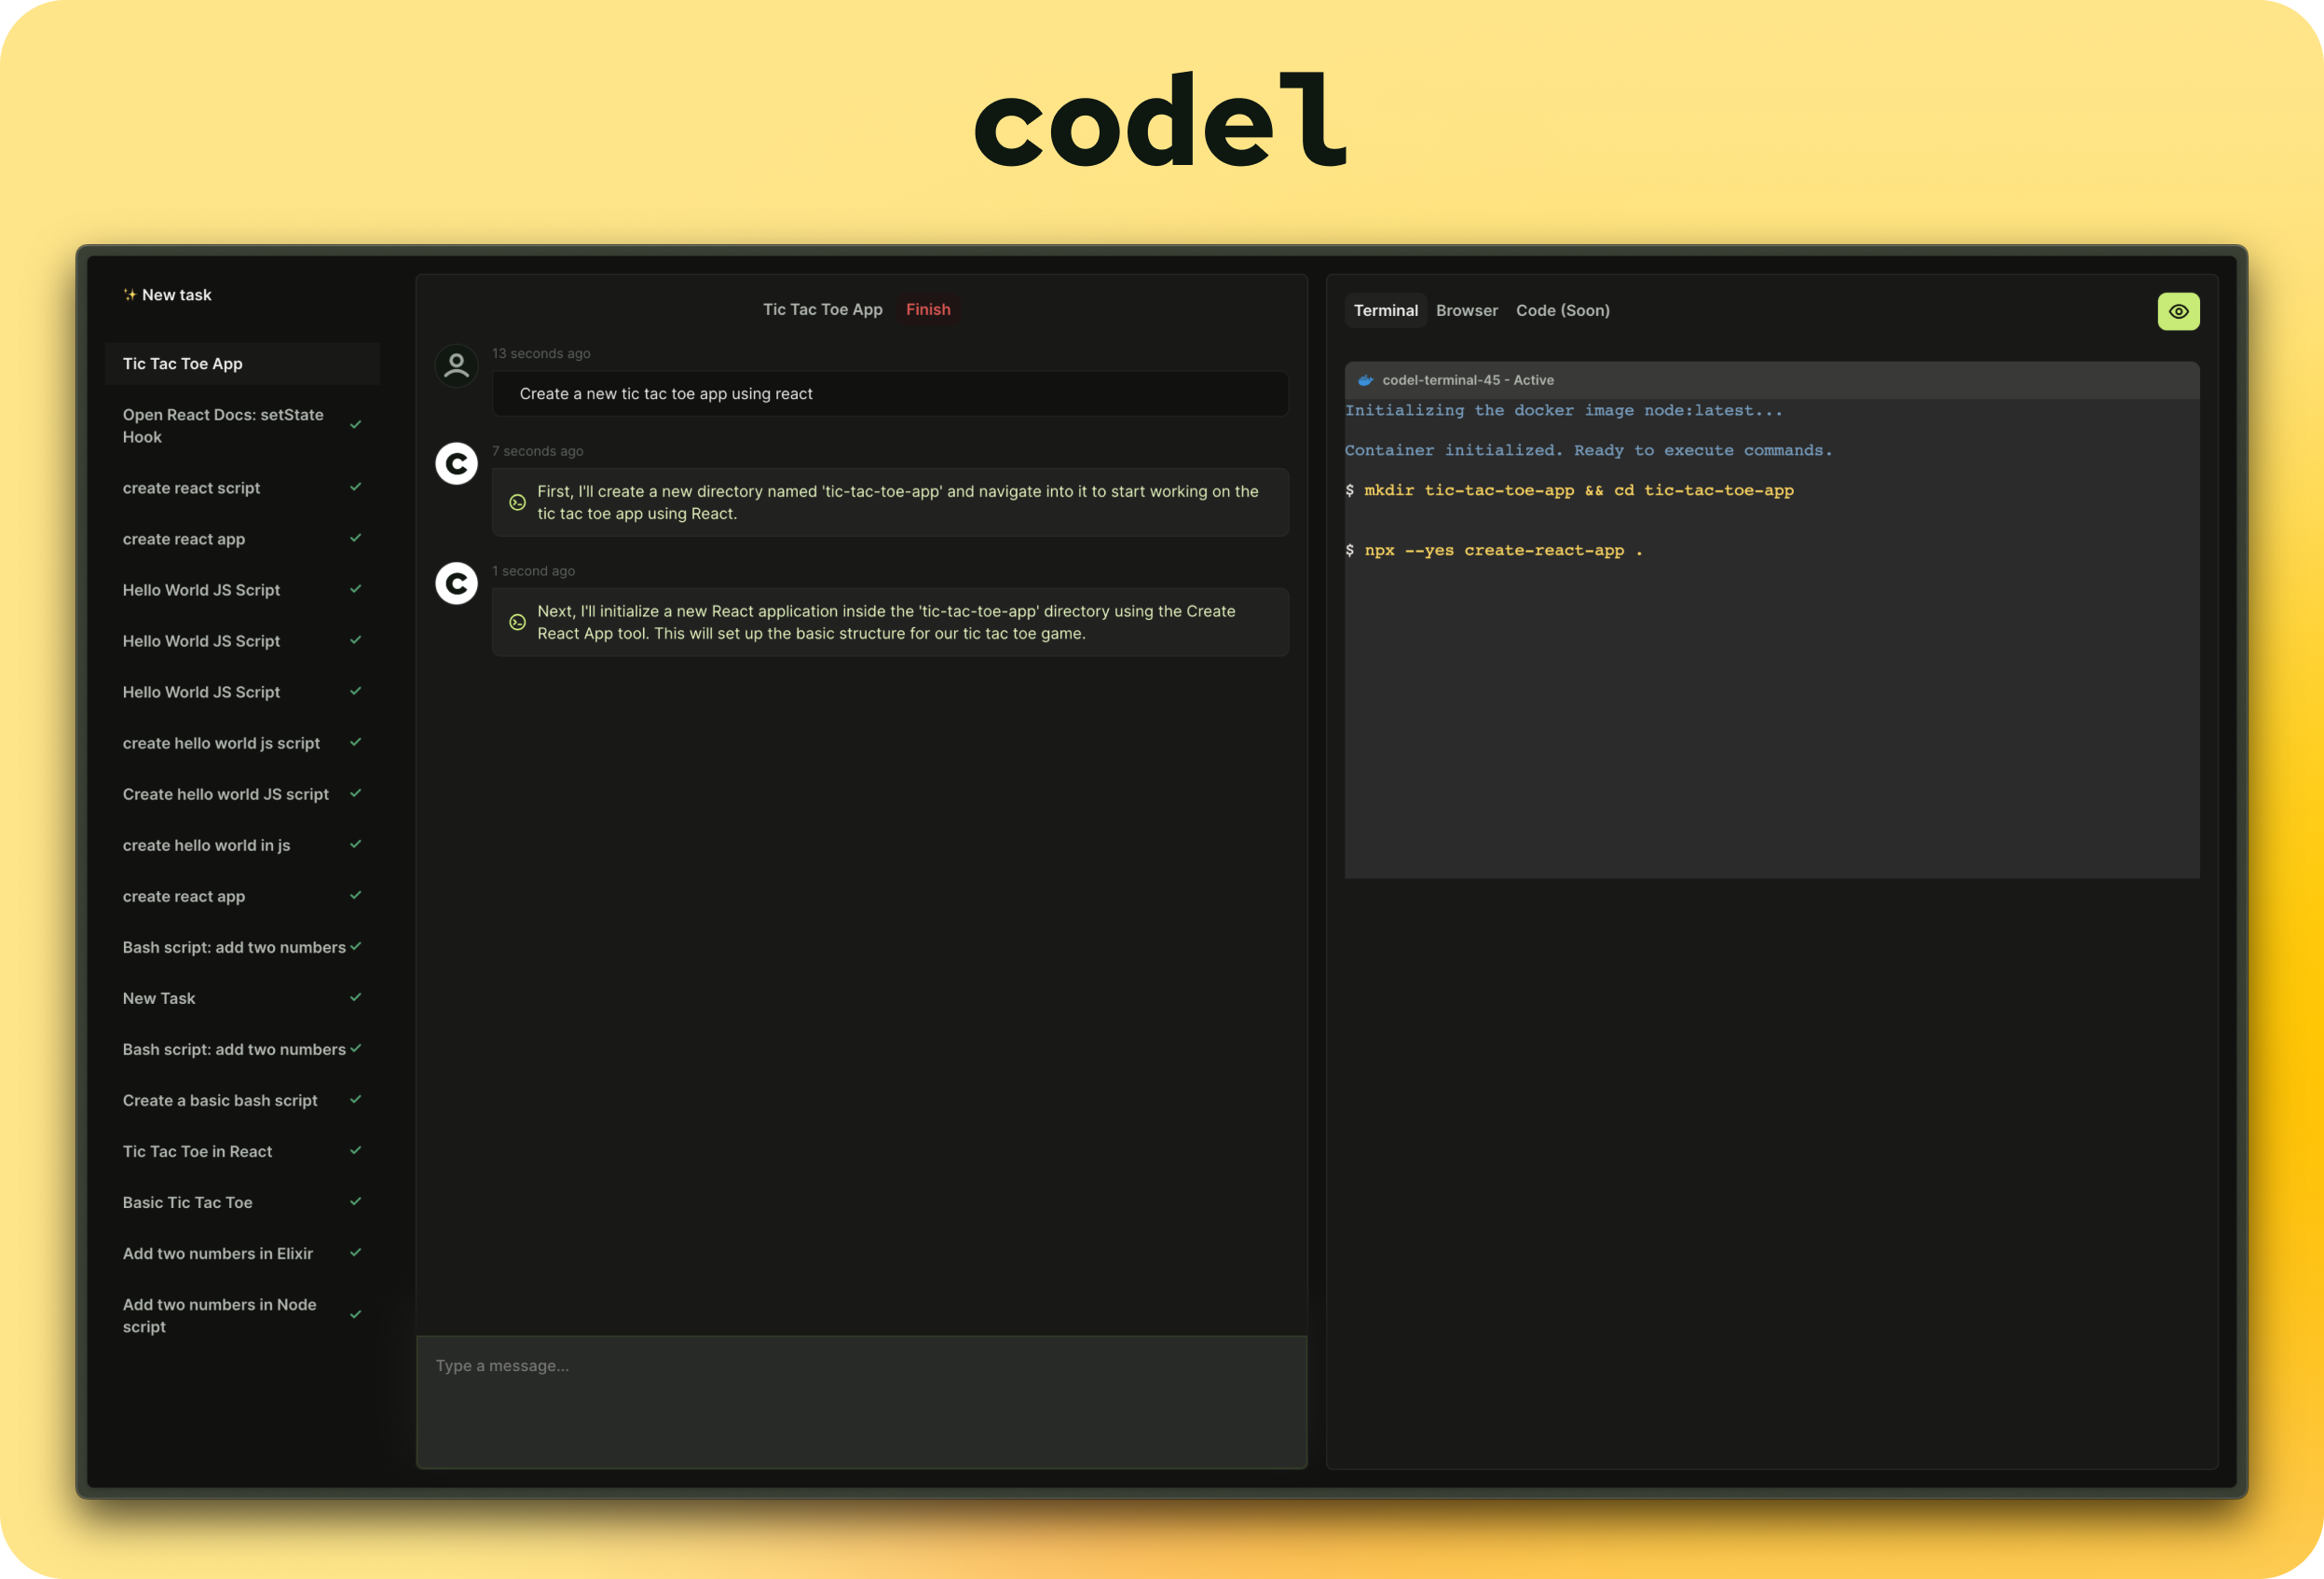Click the Code (Soon) tab
2324x1579 pixels.
1561,310
